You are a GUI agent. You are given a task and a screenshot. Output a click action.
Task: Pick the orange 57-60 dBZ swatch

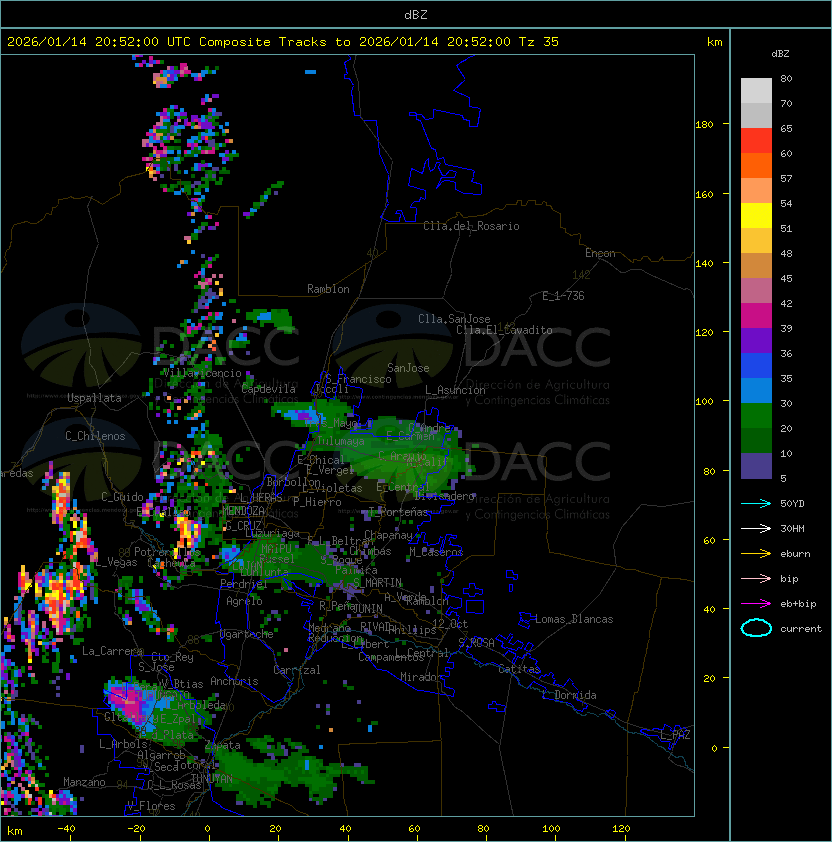point(756,165)
